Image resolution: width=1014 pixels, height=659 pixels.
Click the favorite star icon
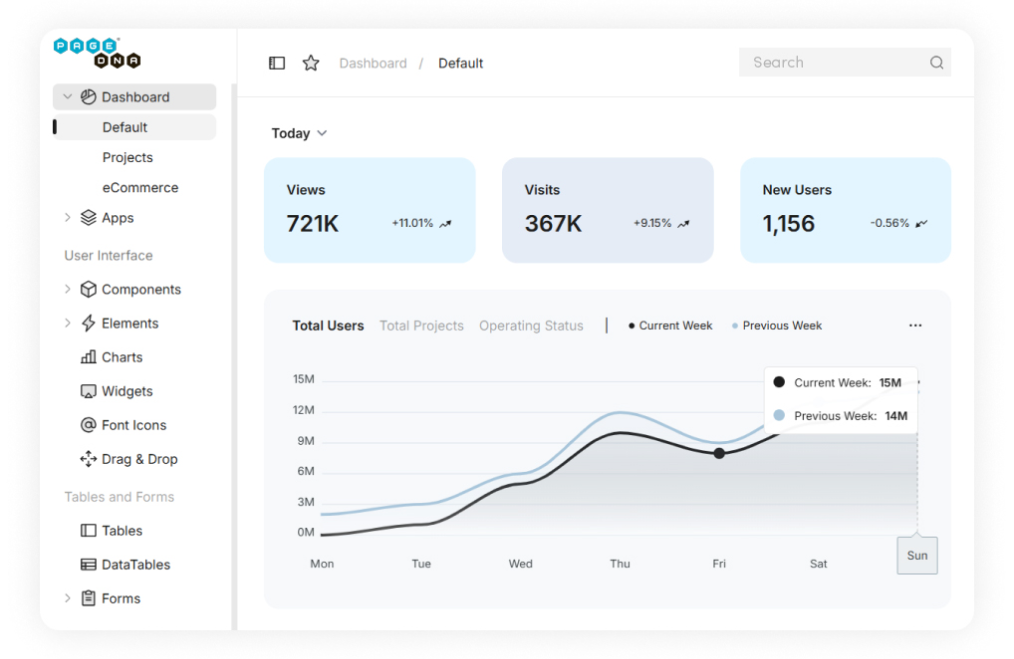tap(311, 63)
